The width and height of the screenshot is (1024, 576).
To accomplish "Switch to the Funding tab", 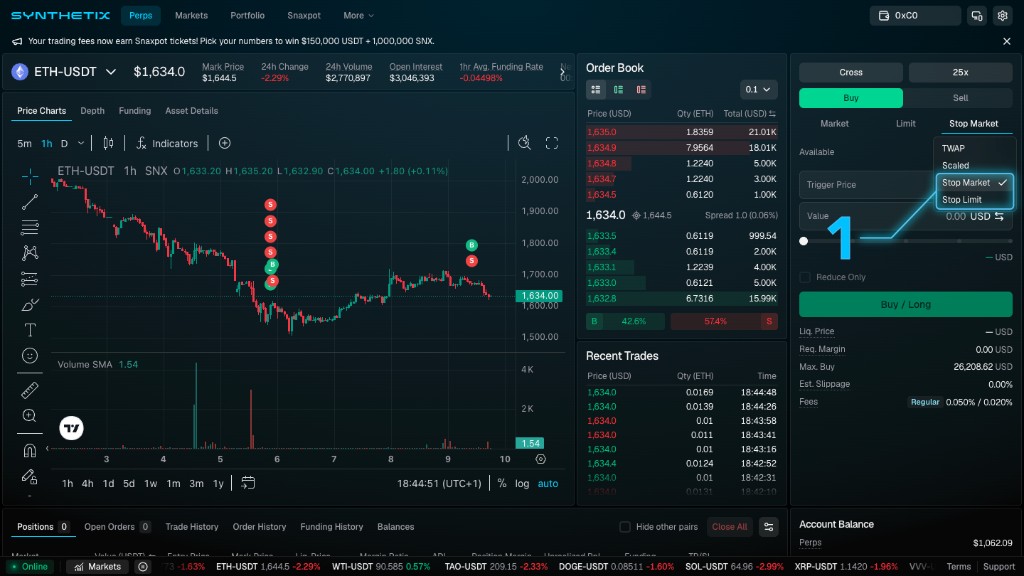I will click(135, 111).
